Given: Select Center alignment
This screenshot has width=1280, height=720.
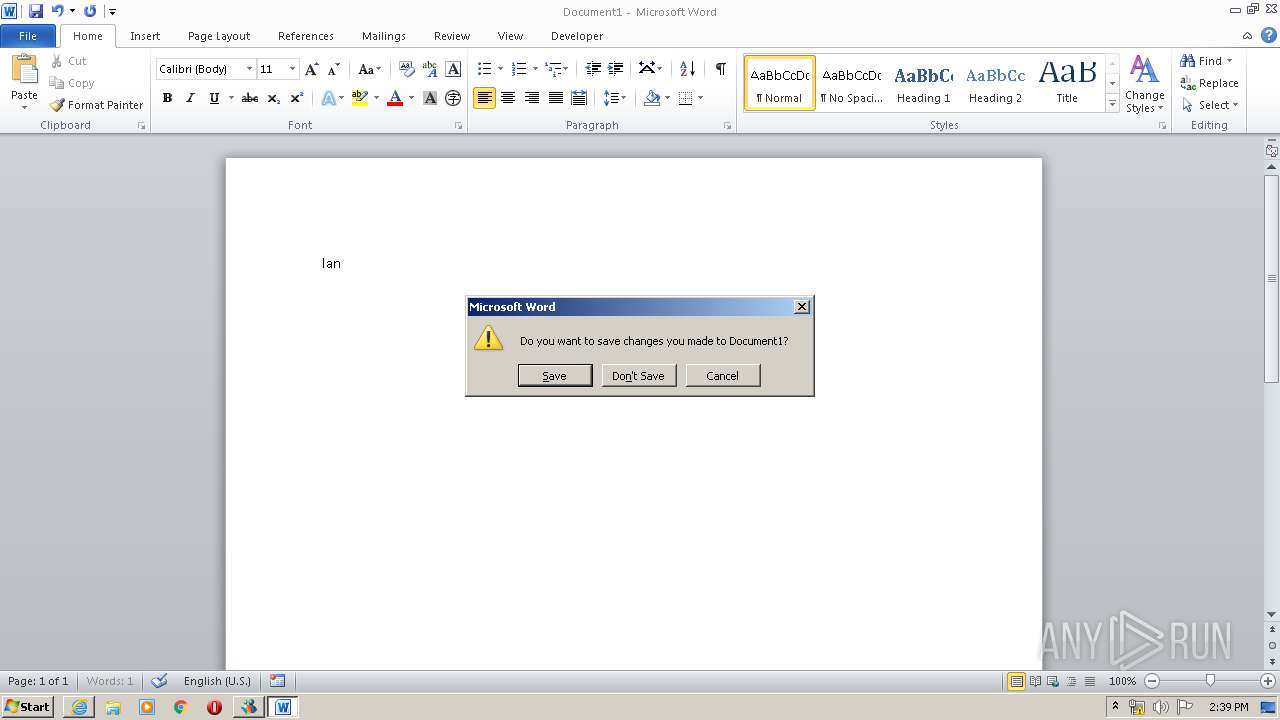Looking at the screenshot, I should (x=508, y=98).
